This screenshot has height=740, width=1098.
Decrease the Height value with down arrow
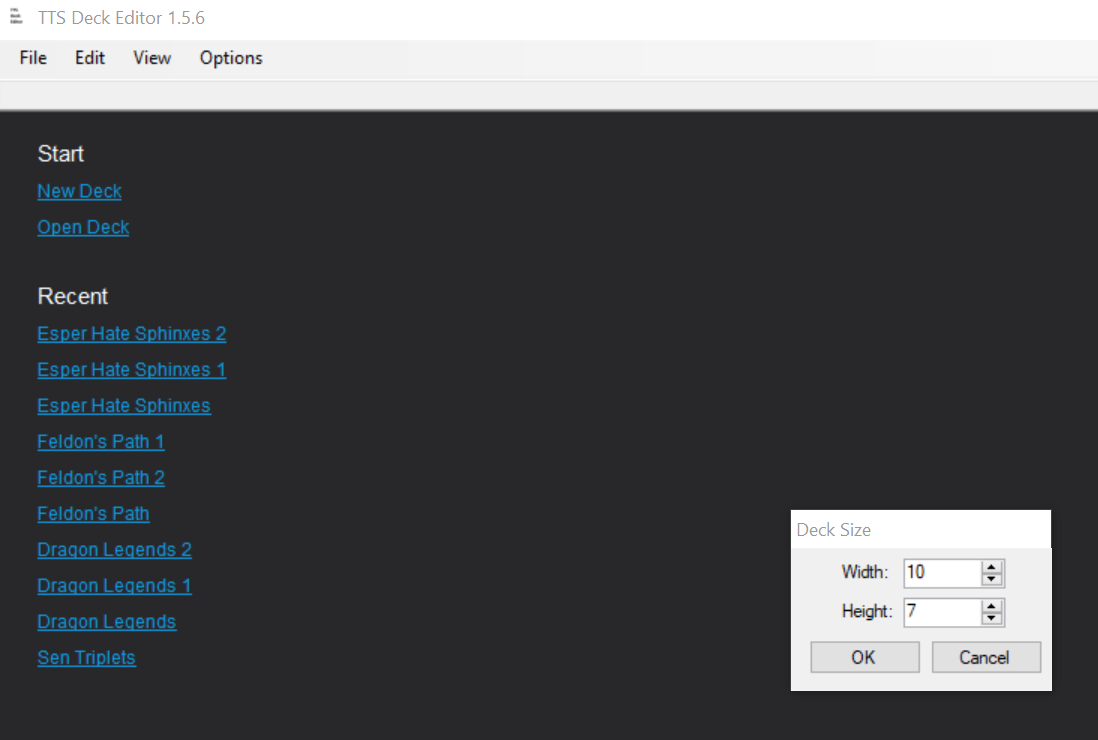coord(992,618)
